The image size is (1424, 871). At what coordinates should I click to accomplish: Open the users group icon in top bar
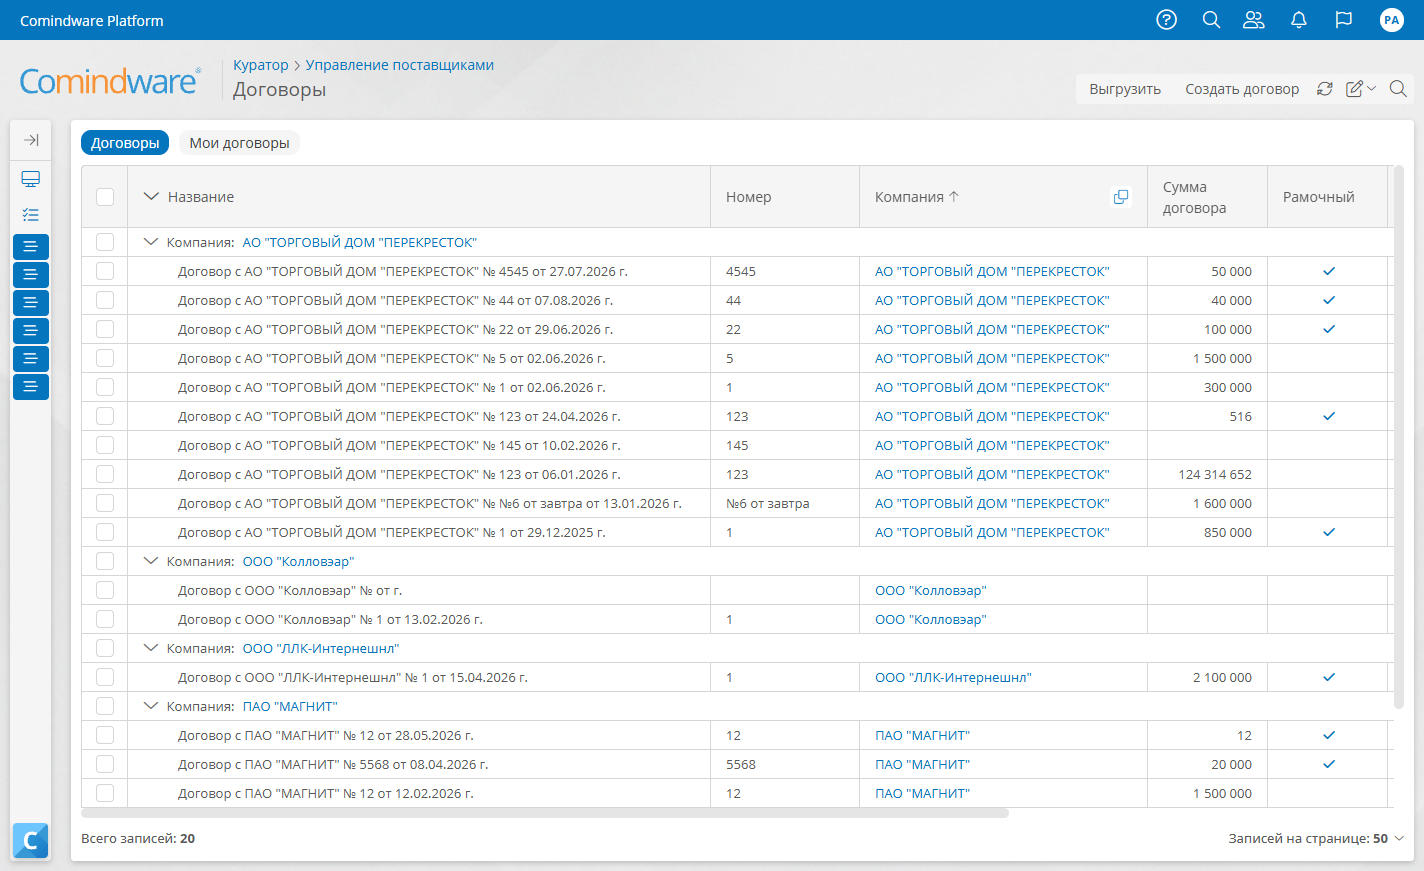click(x=1254, y=19)
